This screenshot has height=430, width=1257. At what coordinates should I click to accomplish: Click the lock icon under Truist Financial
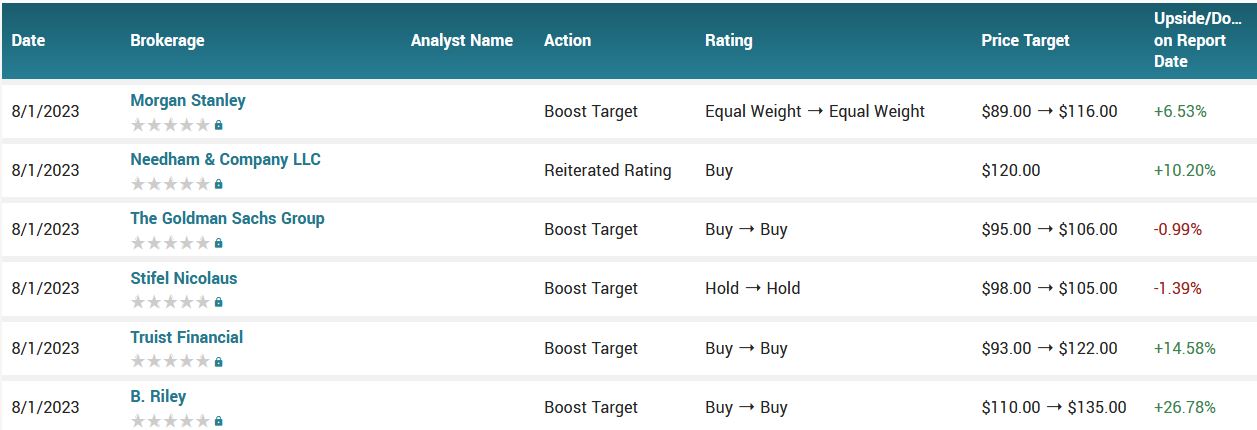[219, 362]
